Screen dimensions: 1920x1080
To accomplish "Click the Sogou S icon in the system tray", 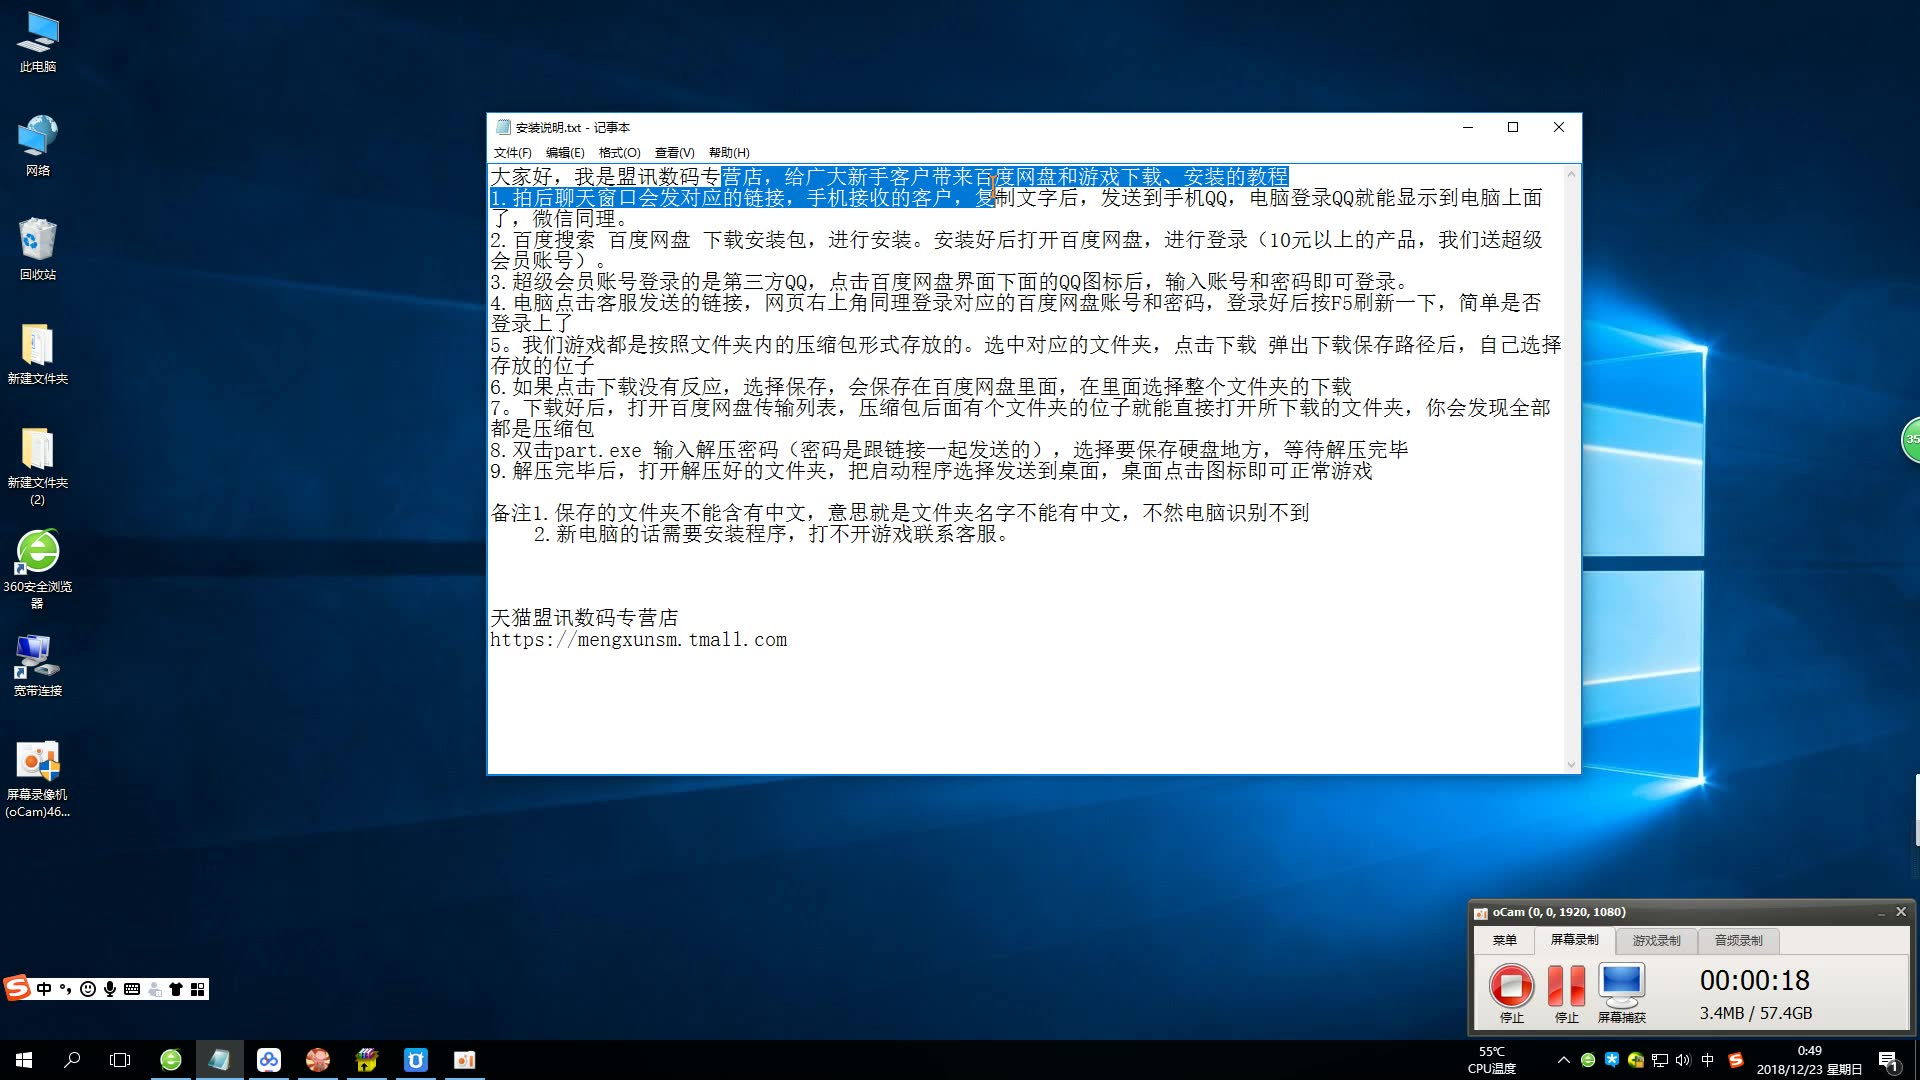I will coord(1736,1060).
